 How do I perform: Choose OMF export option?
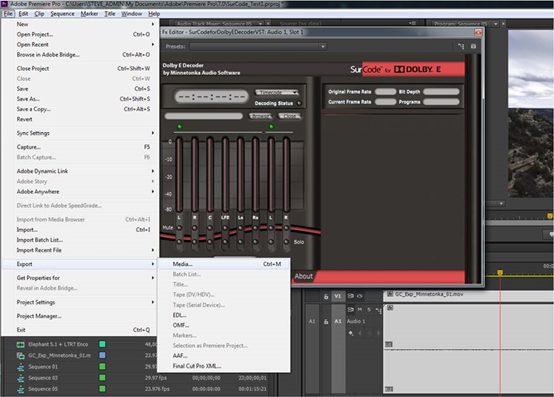pyautogui.click(x=224, y=325)
